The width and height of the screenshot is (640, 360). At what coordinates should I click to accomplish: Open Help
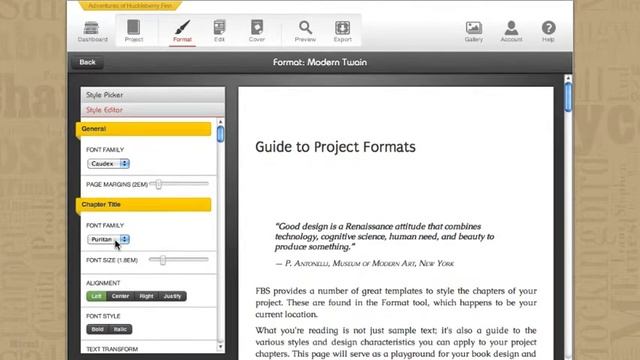pyautogui.click(x=548, y=31)
